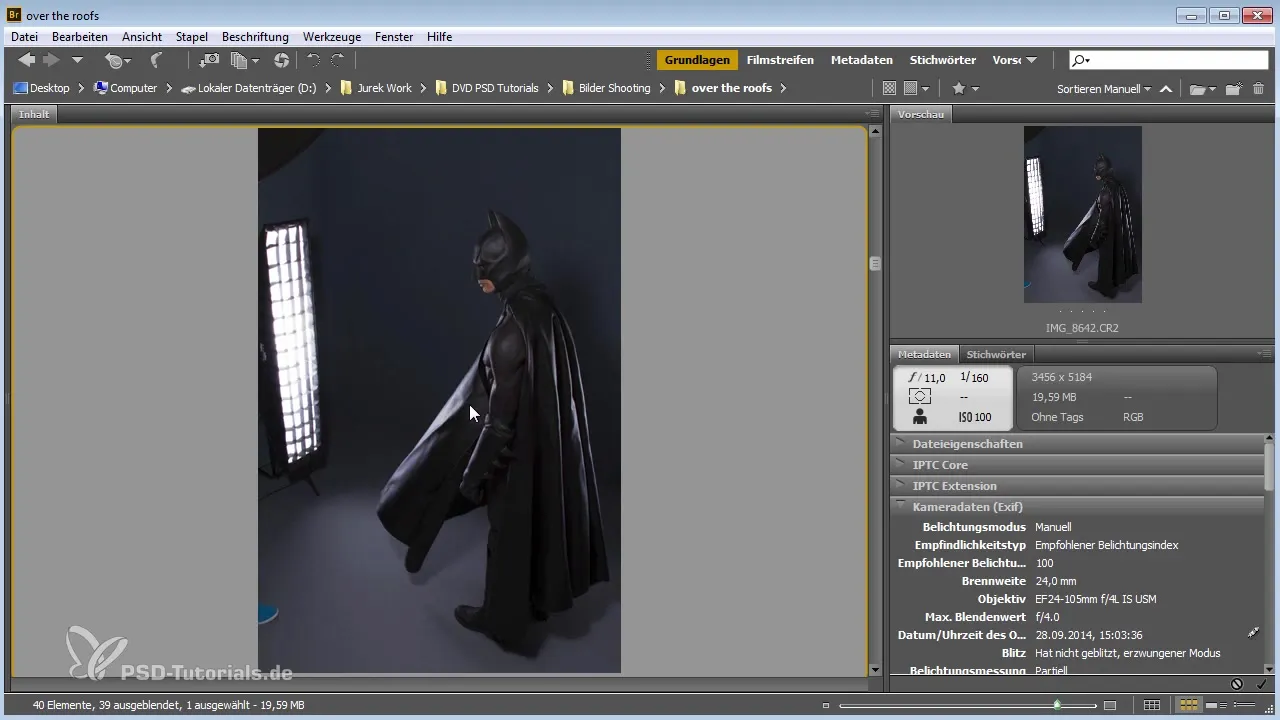This screenshot has width=1280, height=720.
Task: Open the Werkzeuge menu
Action: pos(332,37)
